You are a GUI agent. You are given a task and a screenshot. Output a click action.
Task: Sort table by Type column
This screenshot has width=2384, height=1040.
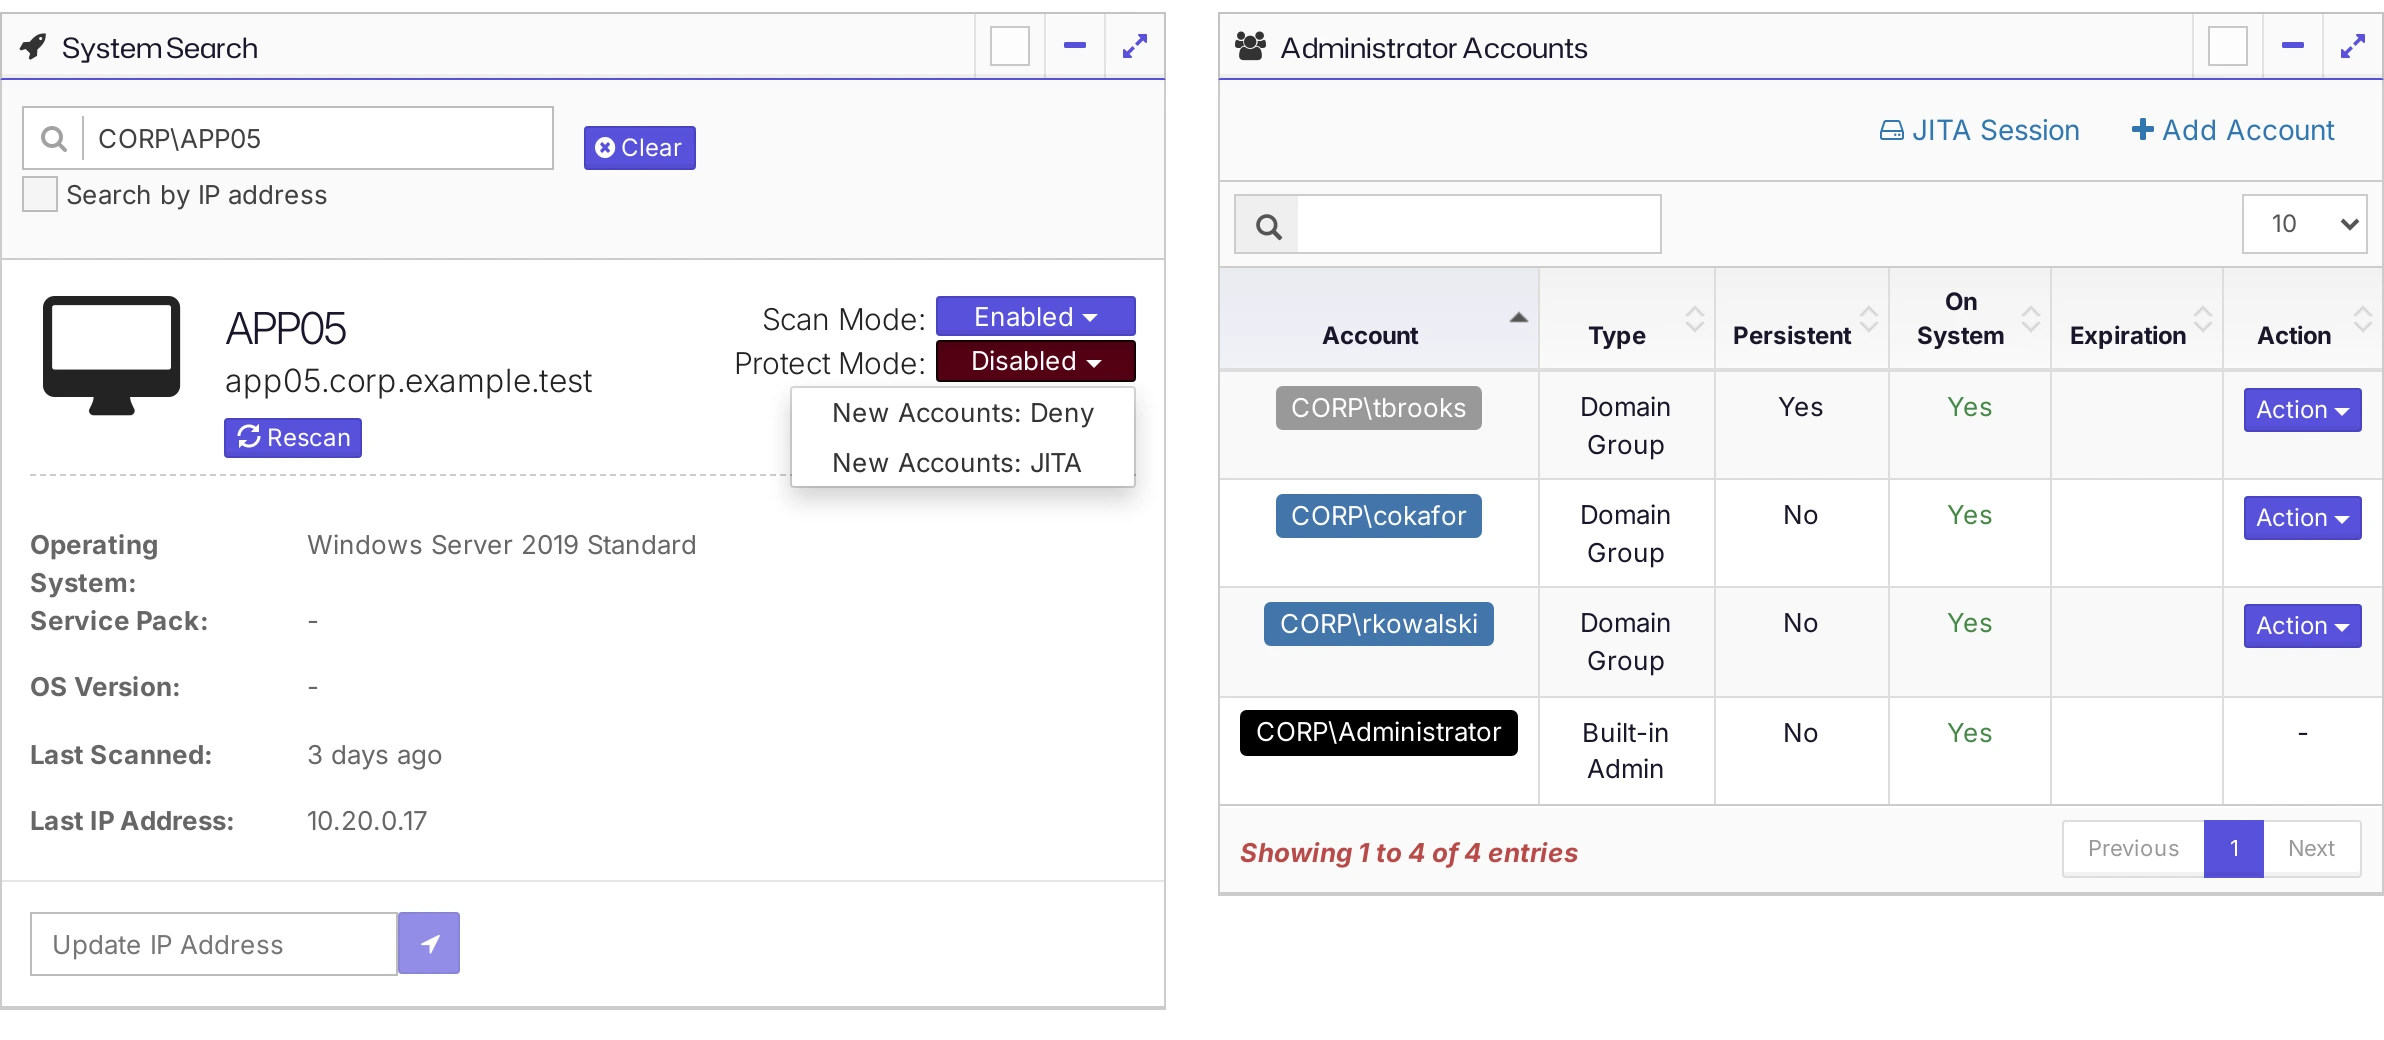tap(1627, 320)
